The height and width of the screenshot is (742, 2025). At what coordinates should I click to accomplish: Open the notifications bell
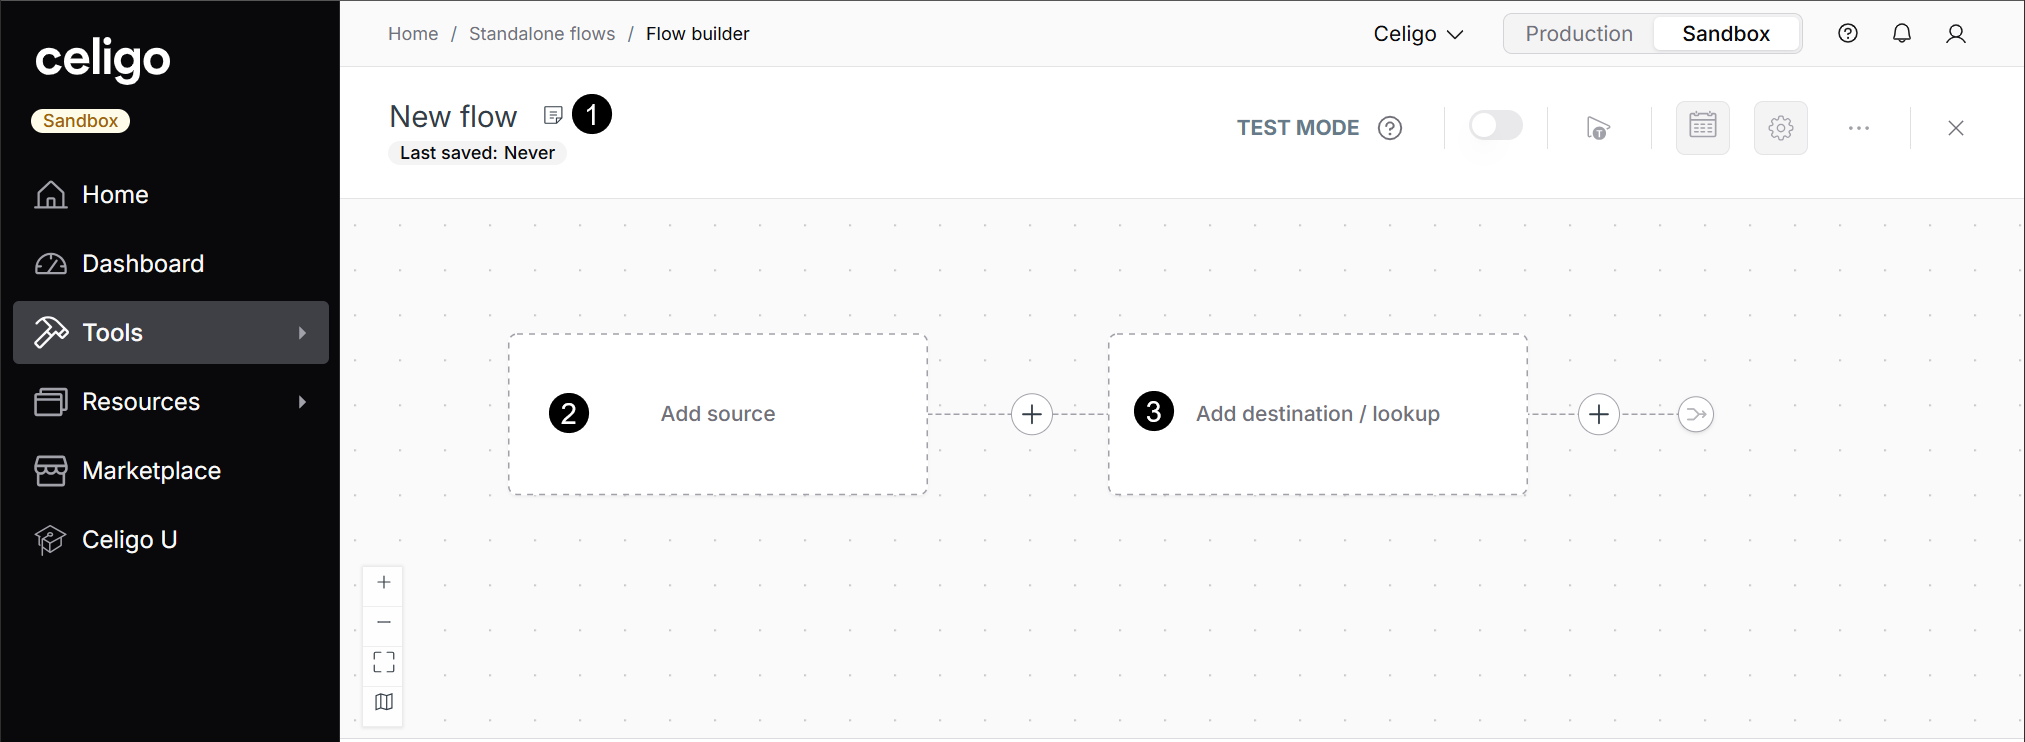pyautogui.click(x=1901, y=34)
